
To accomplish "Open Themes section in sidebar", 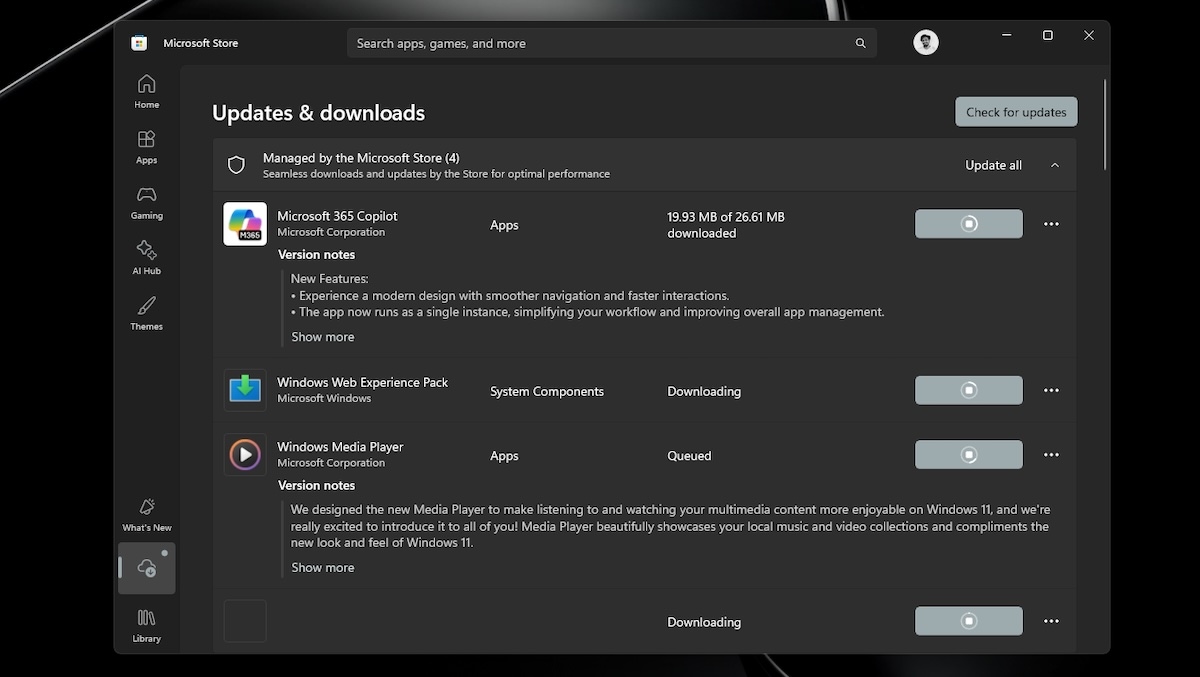I will point(146,313).
